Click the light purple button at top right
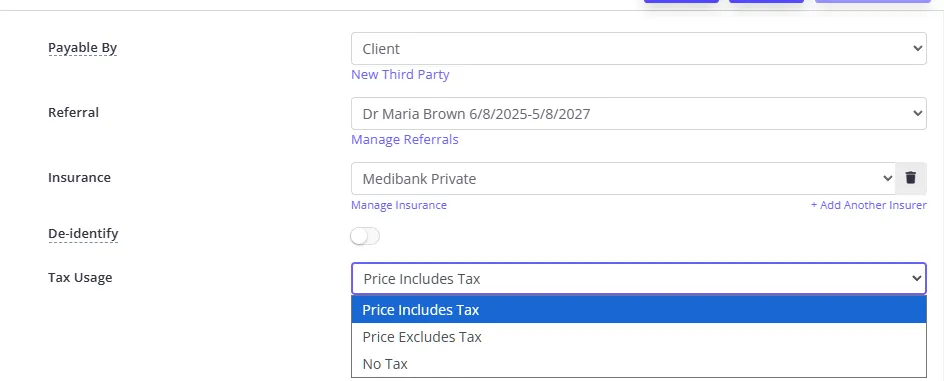 [873, 1]
